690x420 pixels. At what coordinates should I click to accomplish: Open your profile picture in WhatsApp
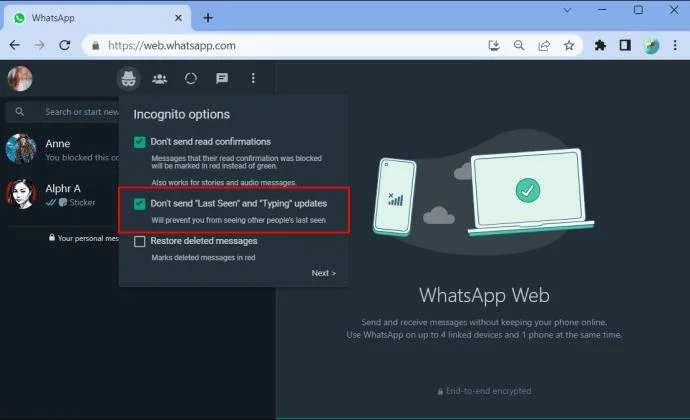coord(20,79)
